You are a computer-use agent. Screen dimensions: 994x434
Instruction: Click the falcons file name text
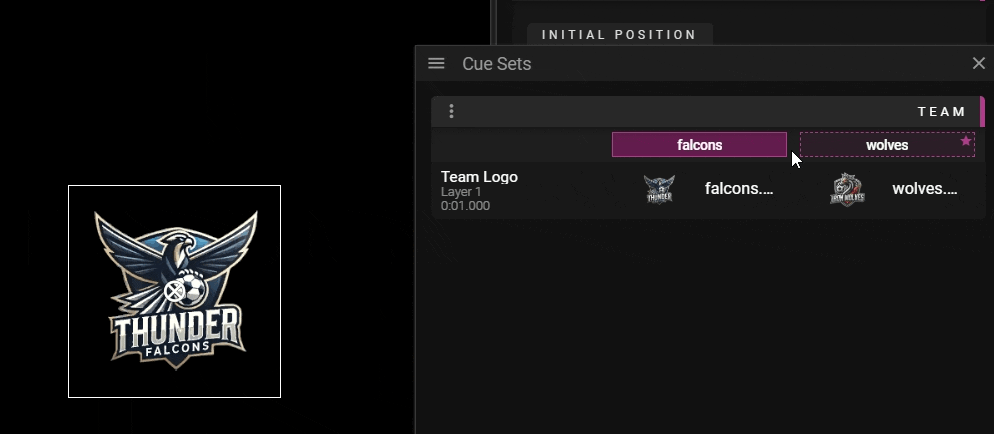click(x=739, y=189)
